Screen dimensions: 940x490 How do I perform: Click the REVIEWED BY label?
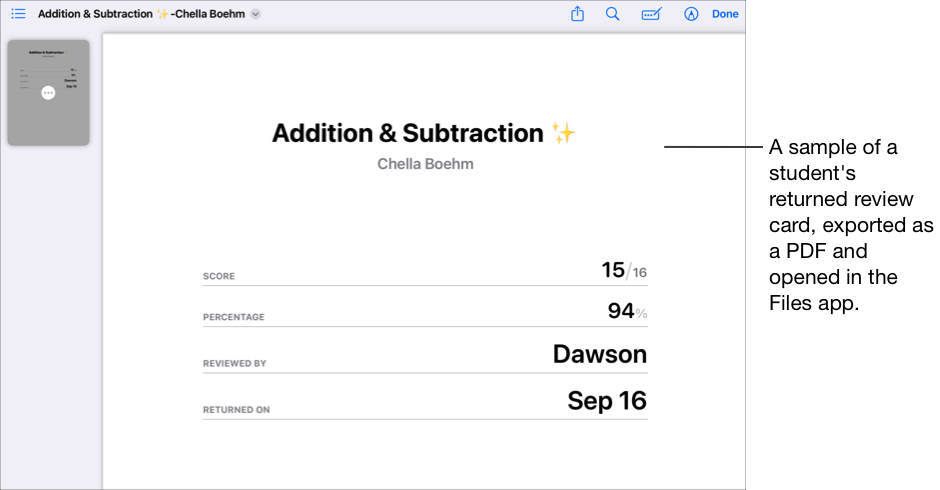(235, 363)
